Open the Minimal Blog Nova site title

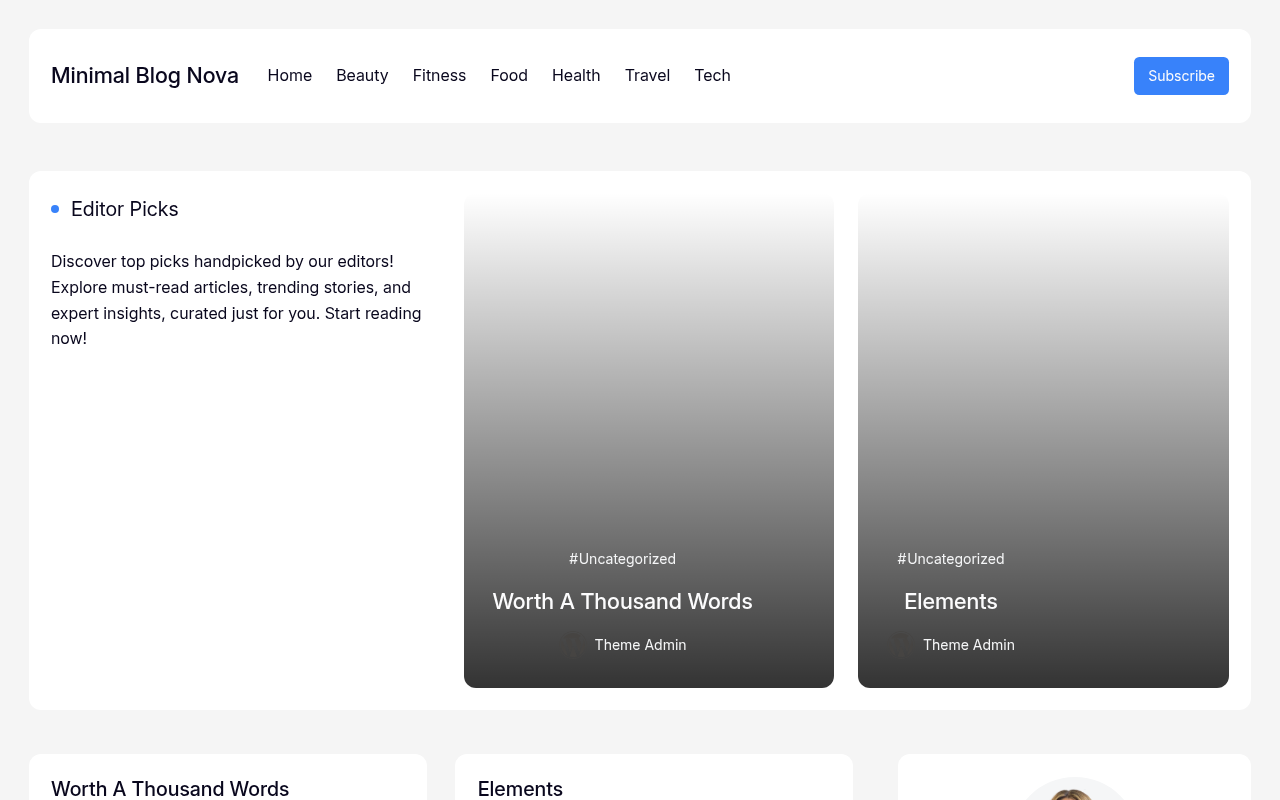(x=145, y=76)
